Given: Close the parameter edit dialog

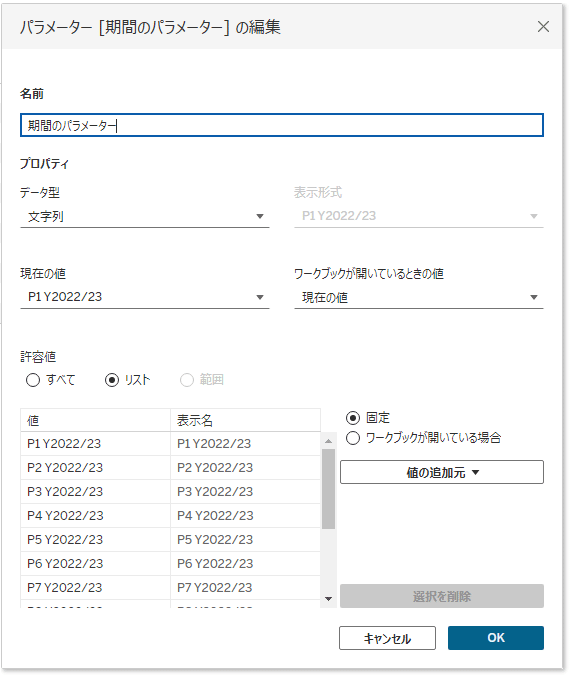Looking at the screenshot, I should tap(543, 27).
